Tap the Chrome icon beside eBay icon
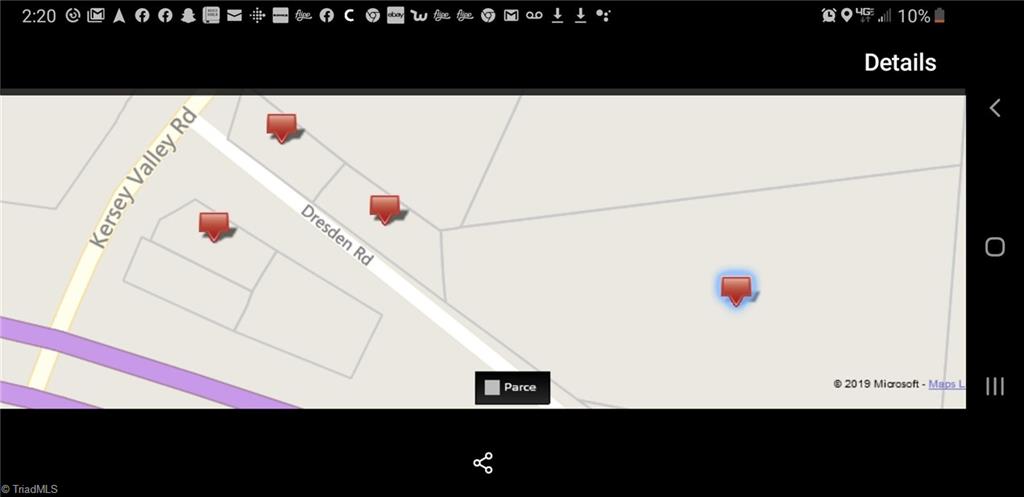 [x=372, y=16]
